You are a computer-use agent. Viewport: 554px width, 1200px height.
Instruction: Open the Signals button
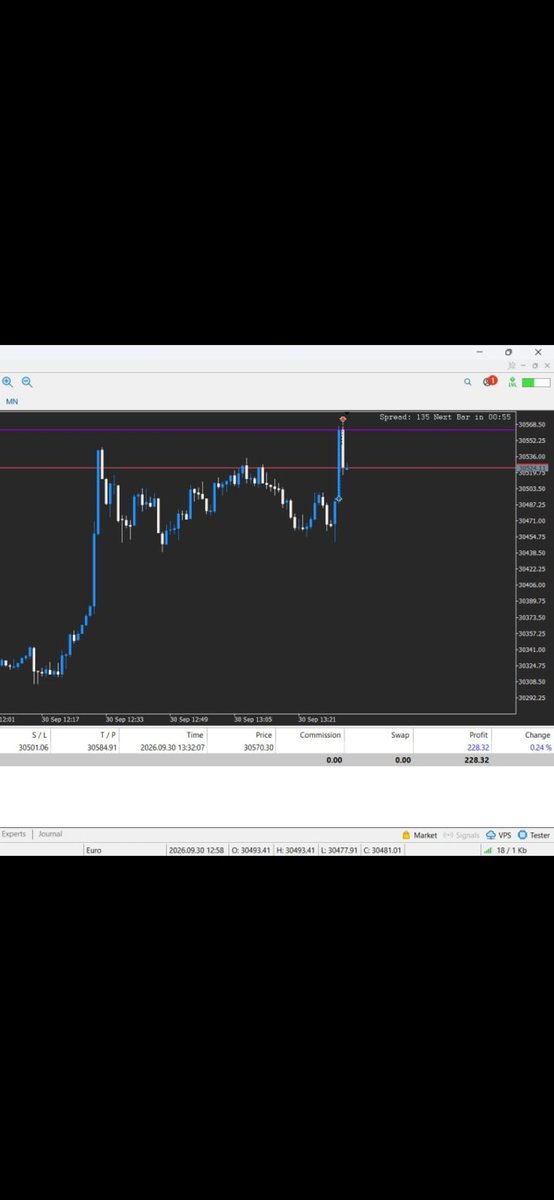[461, 835]
